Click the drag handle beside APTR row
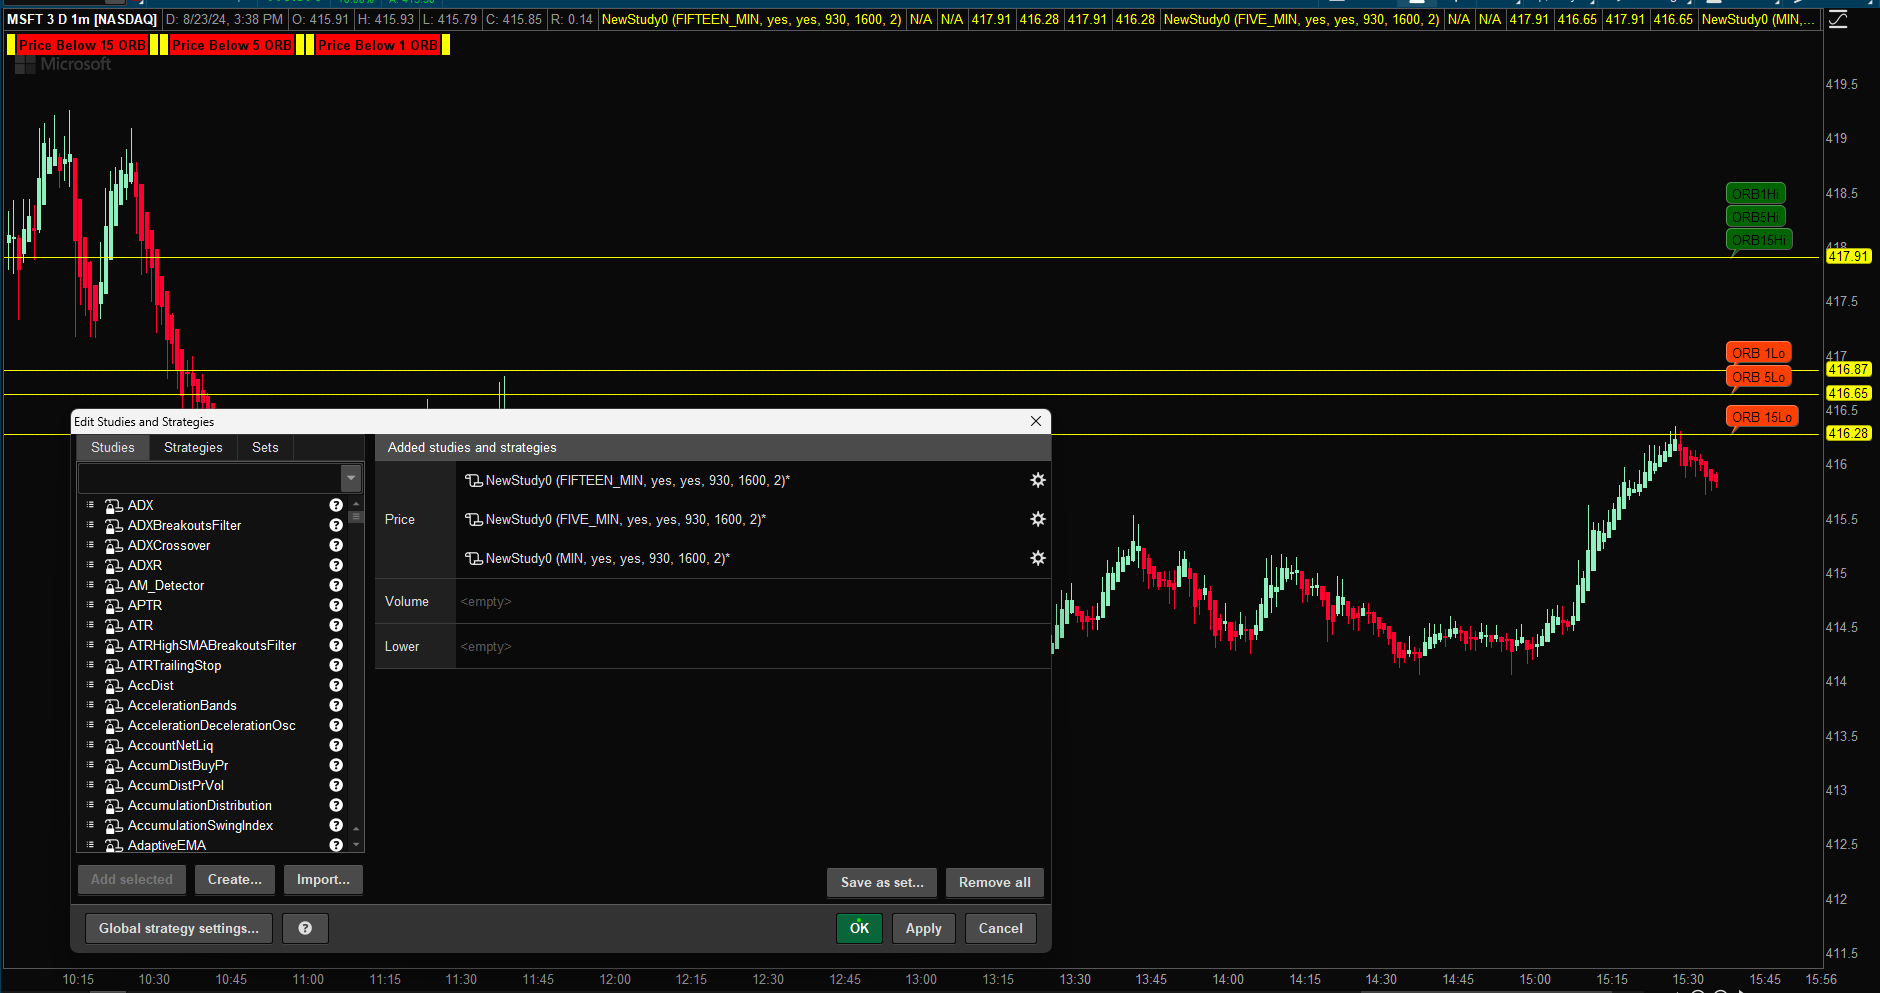 [x=90, y=605]
